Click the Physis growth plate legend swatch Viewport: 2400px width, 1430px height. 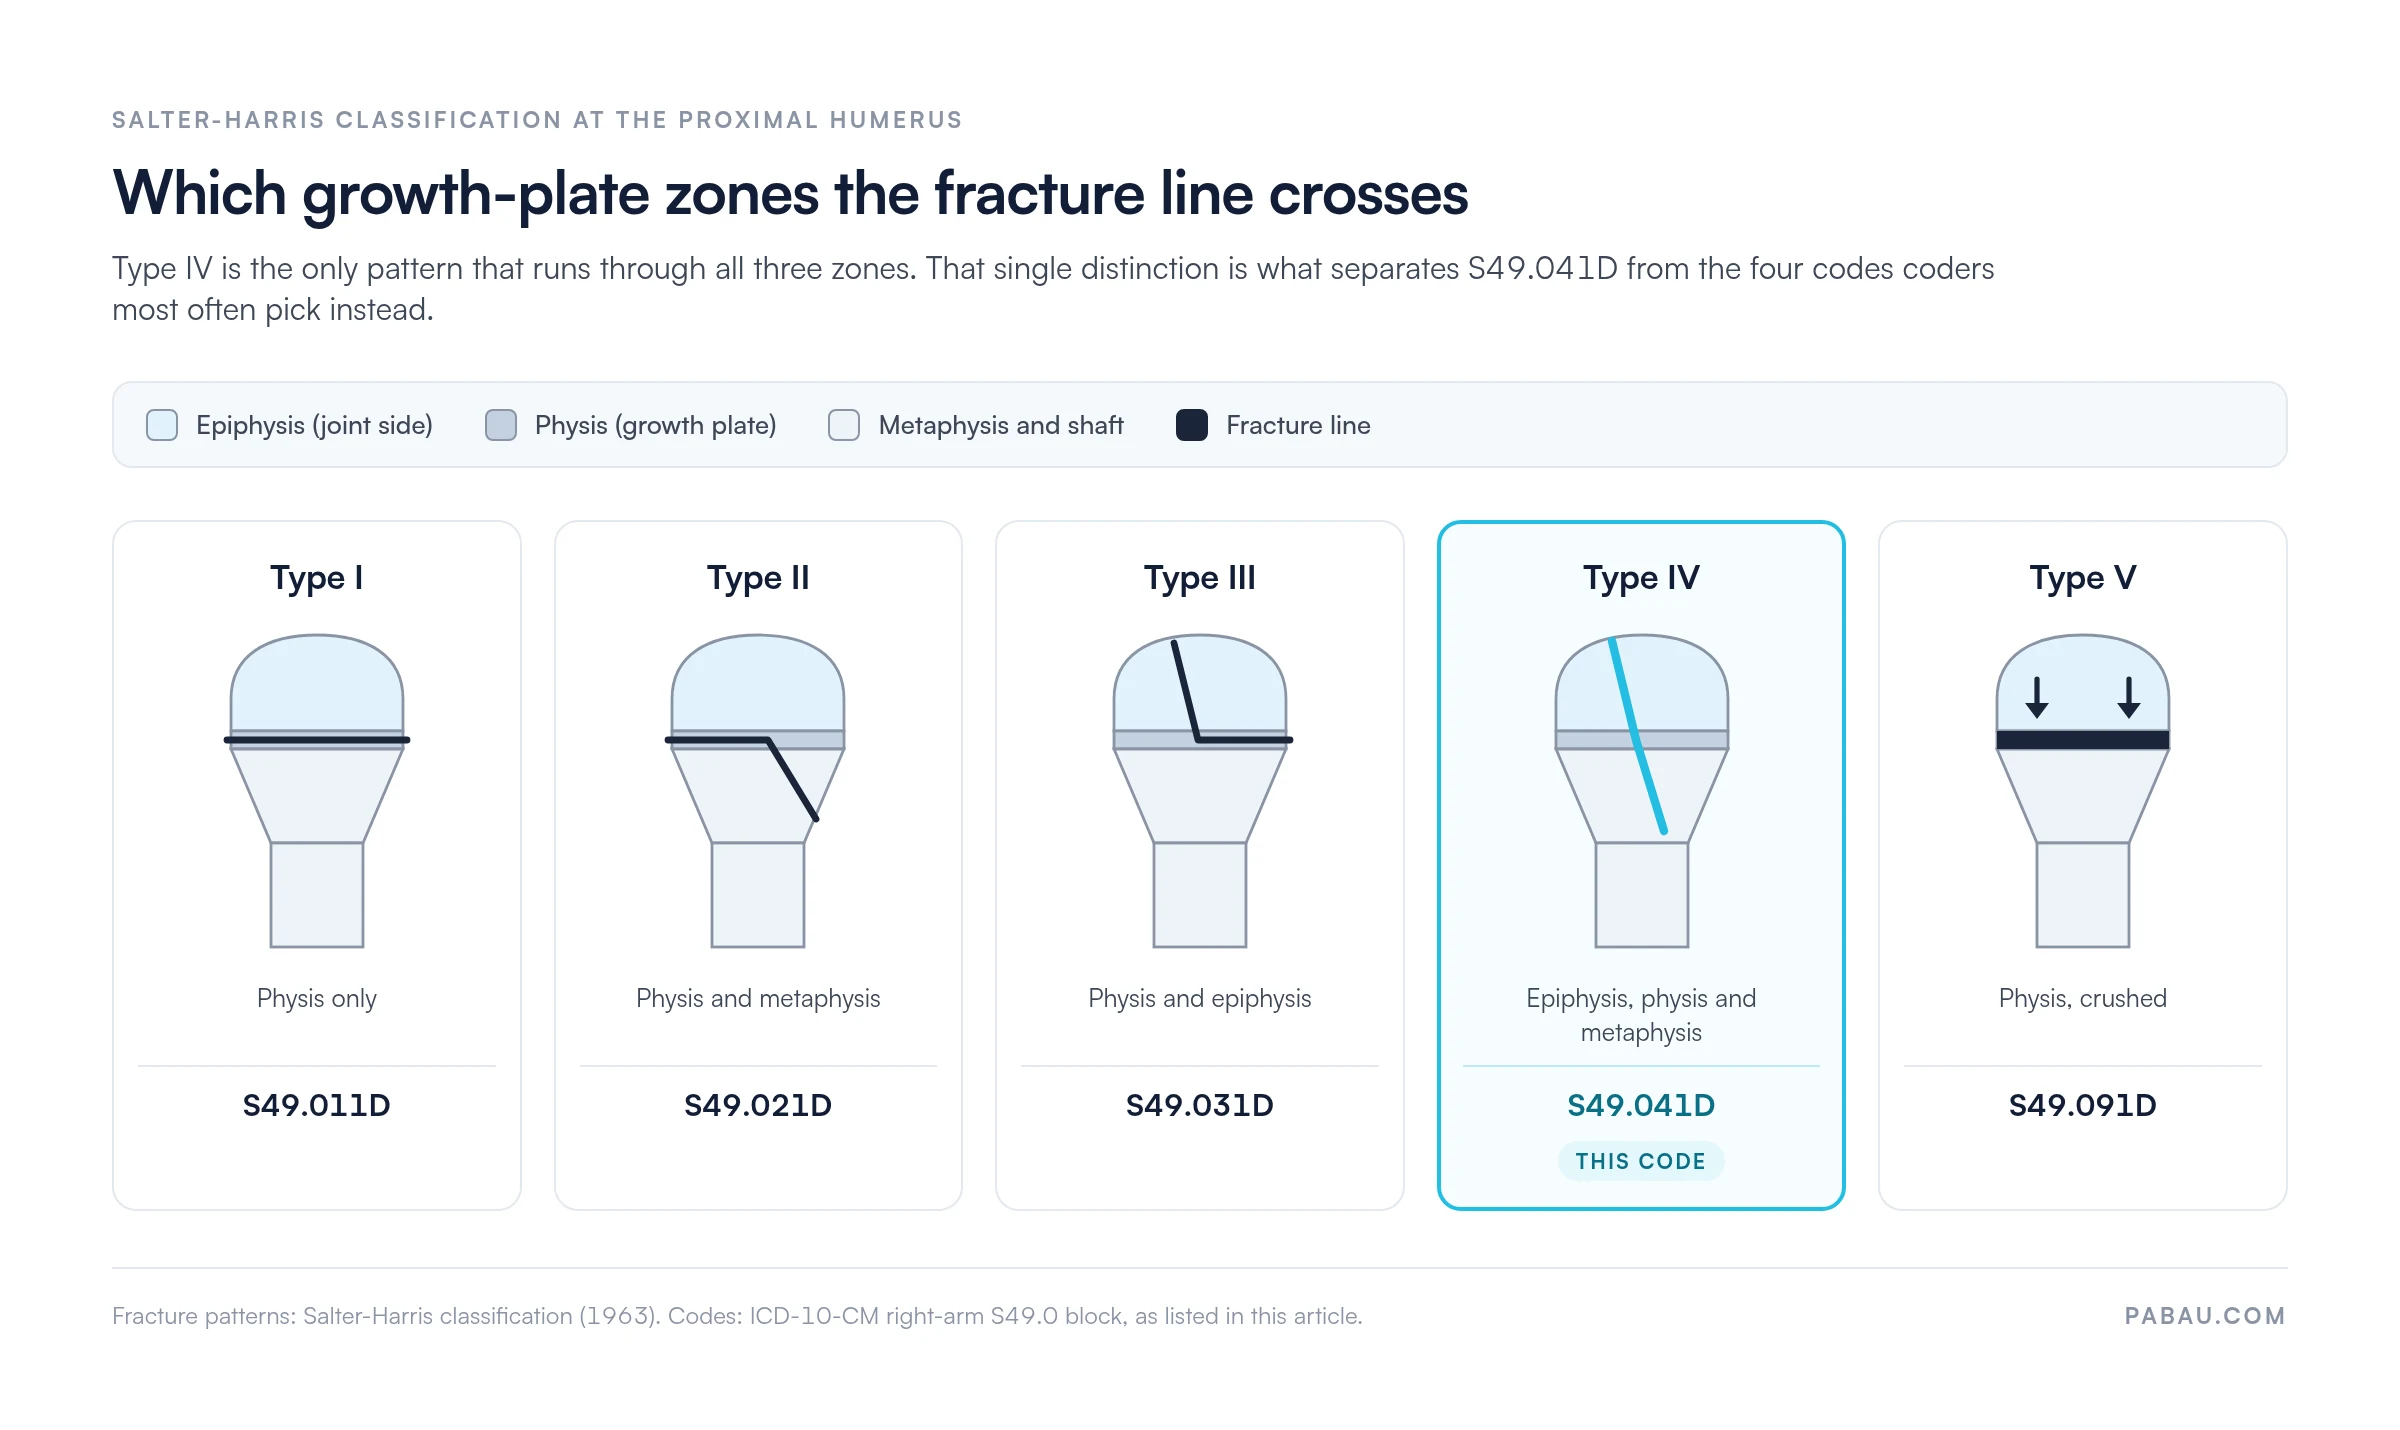(x=501, y=425)
